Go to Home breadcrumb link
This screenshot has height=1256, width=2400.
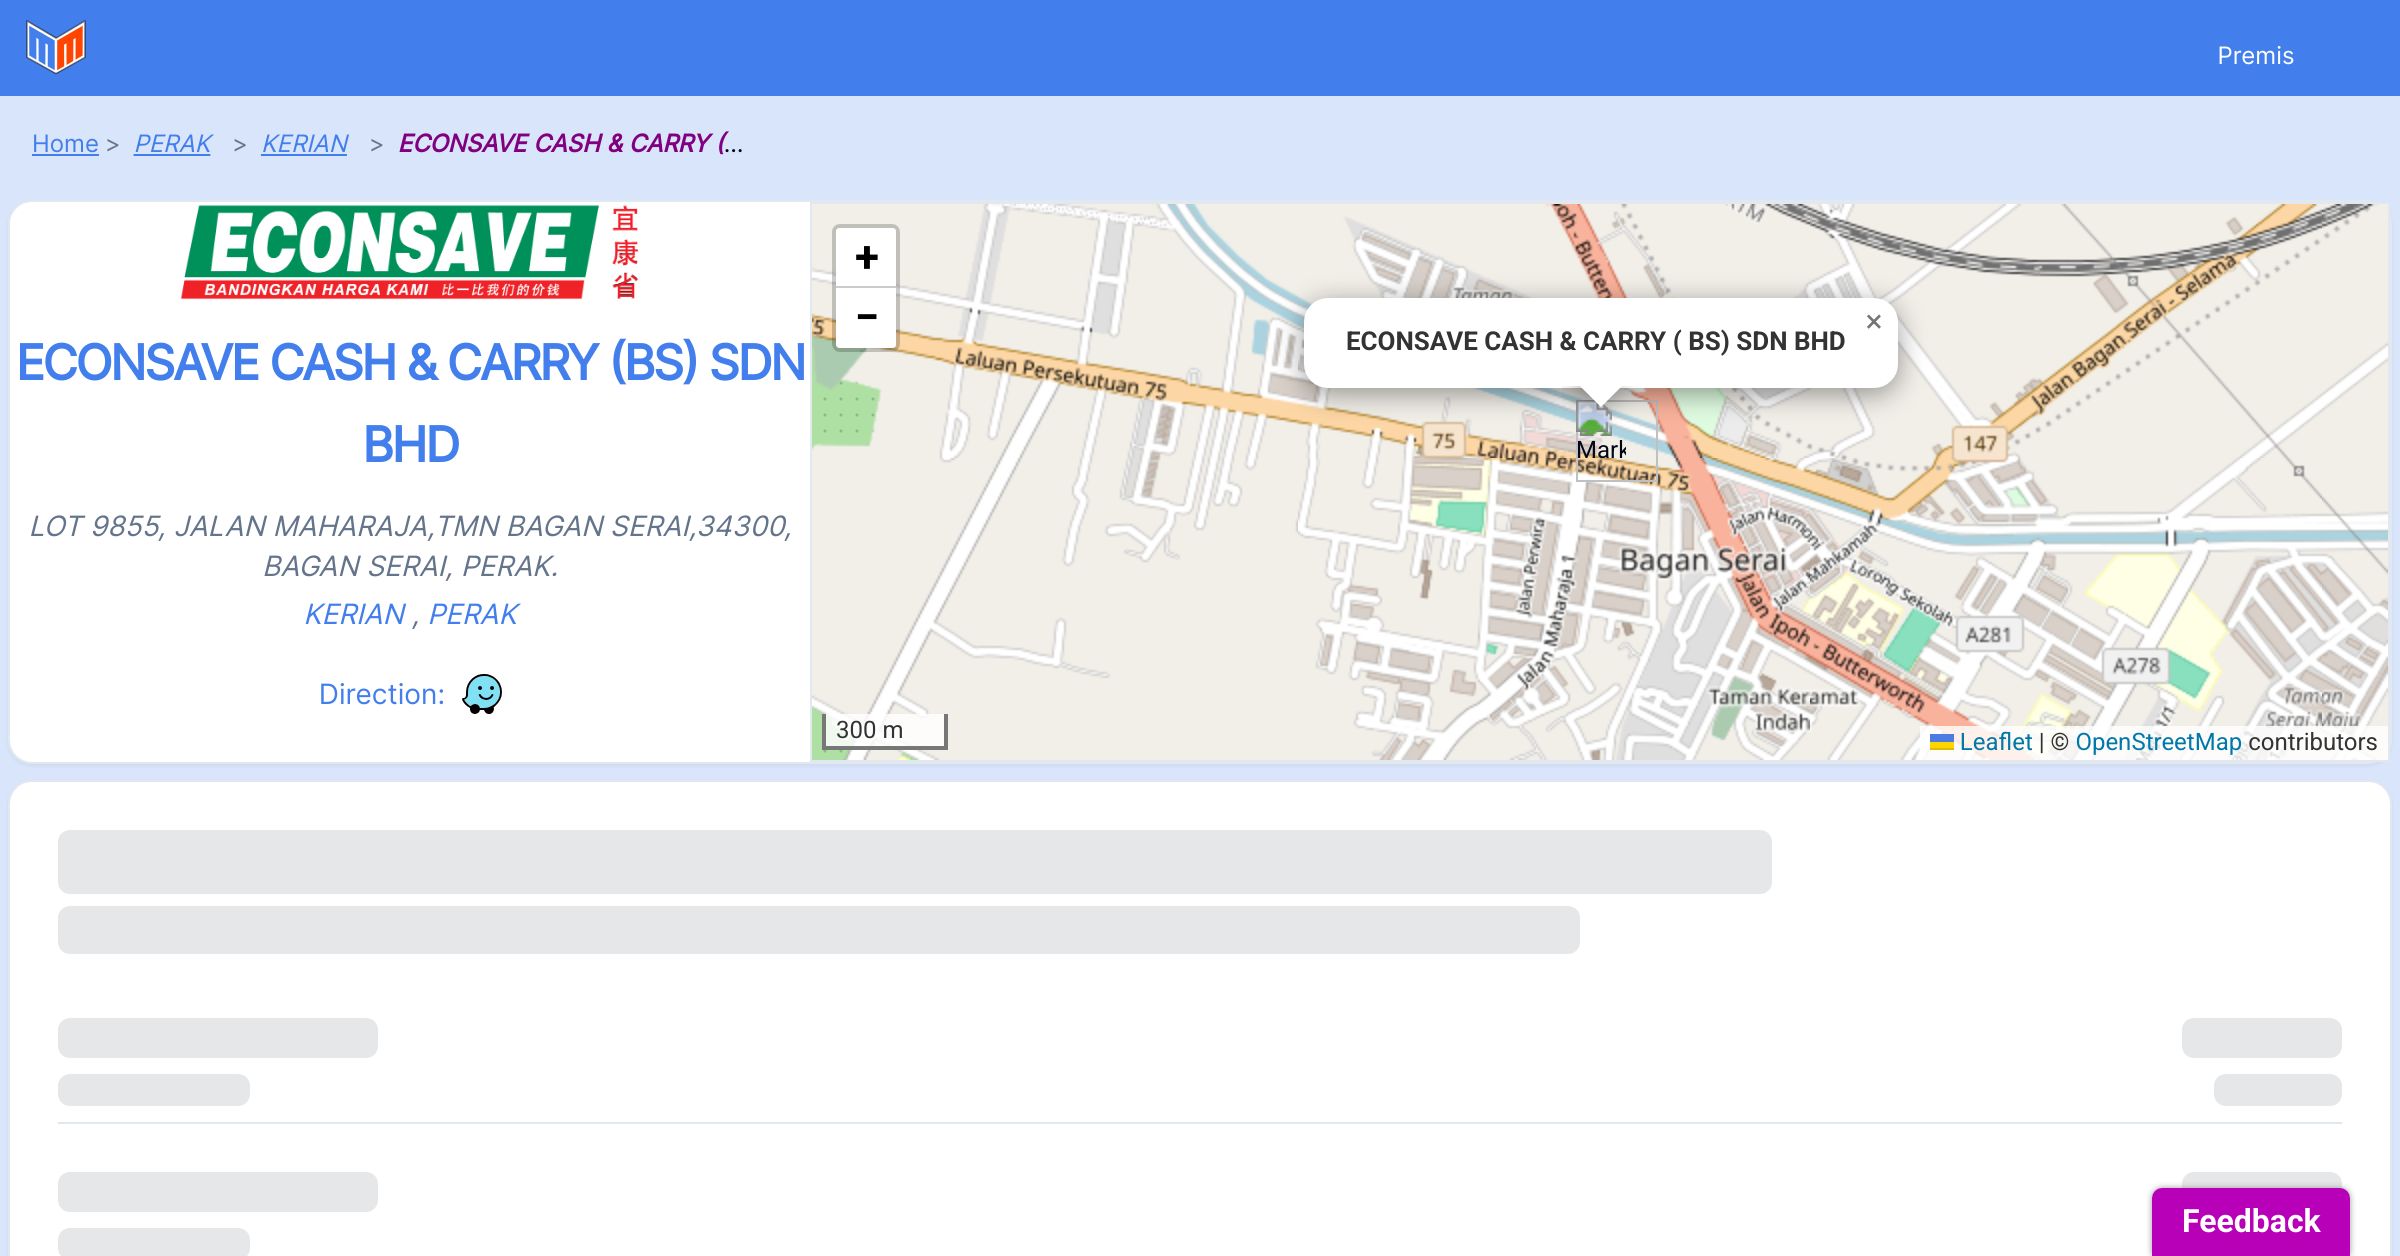pos(65,144)
